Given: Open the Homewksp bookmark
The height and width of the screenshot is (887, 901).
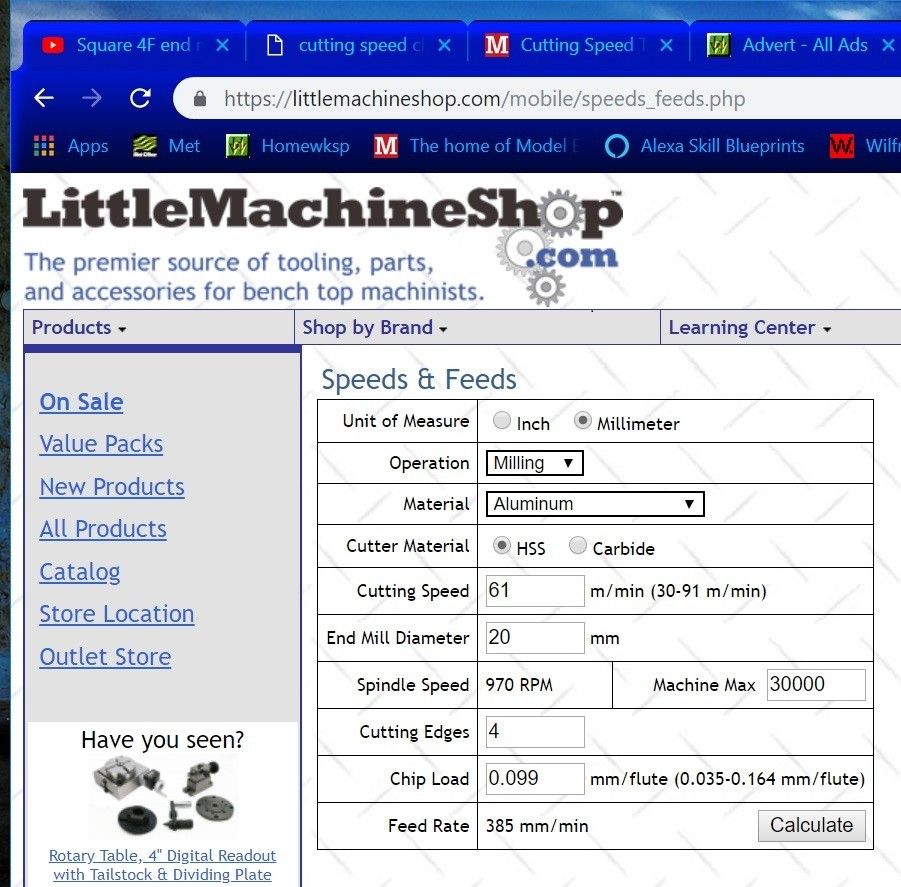Looking at the screenshot, I should click(288, 146).
